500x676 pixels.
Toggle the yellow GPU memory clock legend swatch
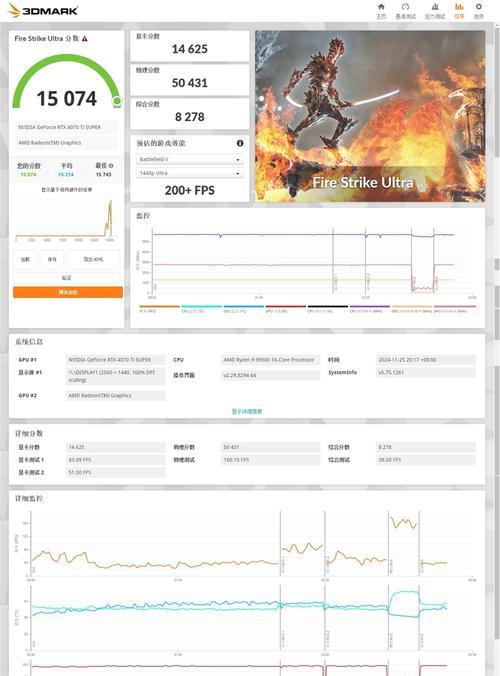412,308
